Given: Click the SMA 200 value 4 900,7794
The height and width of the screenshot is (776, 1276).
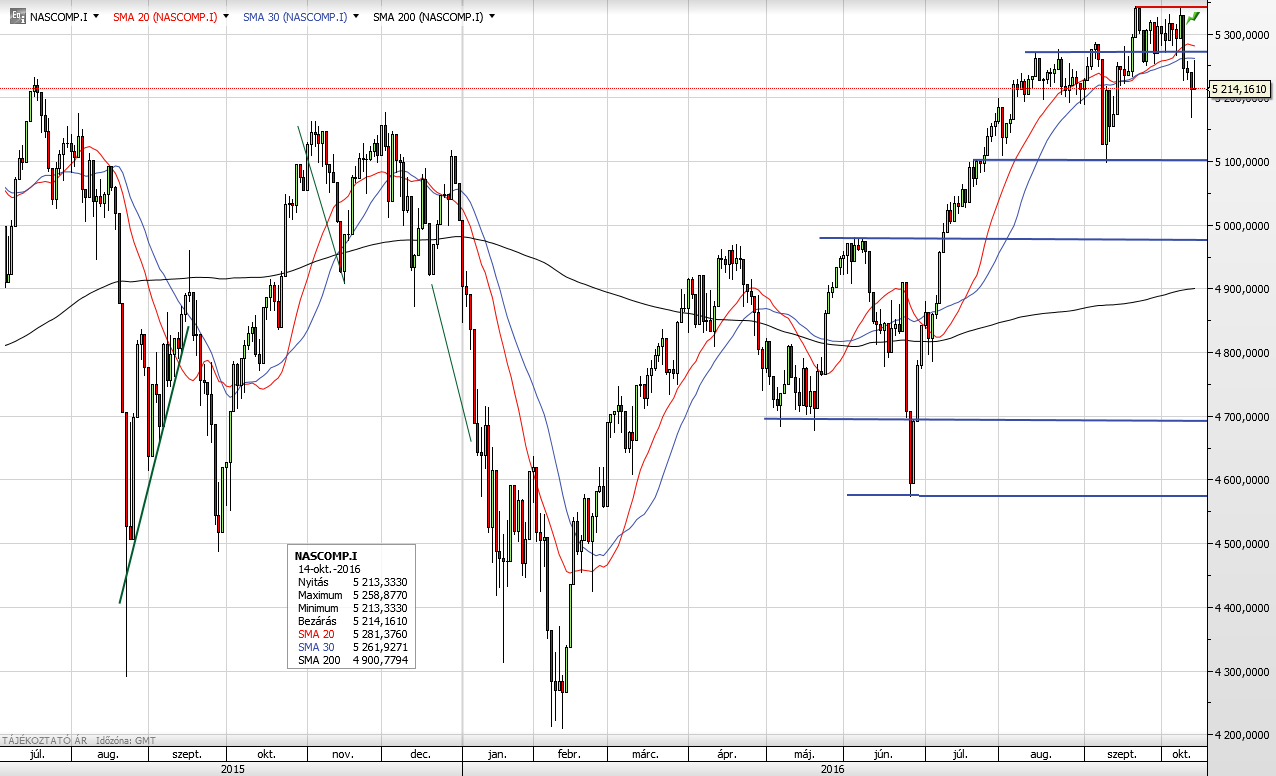Looking at the screenshot, I should [380, 660].
